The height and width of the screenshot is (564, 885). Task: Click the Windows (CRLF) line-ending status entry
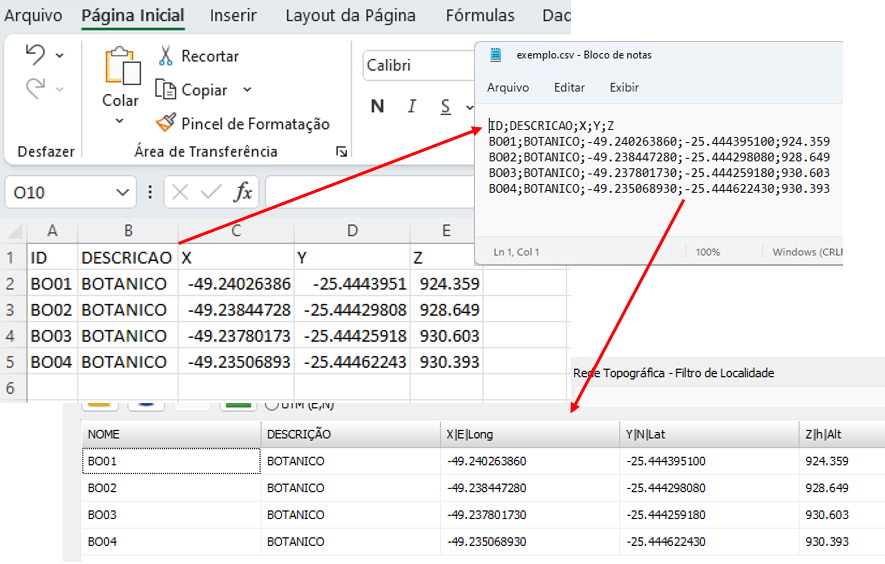click(807, 252)
